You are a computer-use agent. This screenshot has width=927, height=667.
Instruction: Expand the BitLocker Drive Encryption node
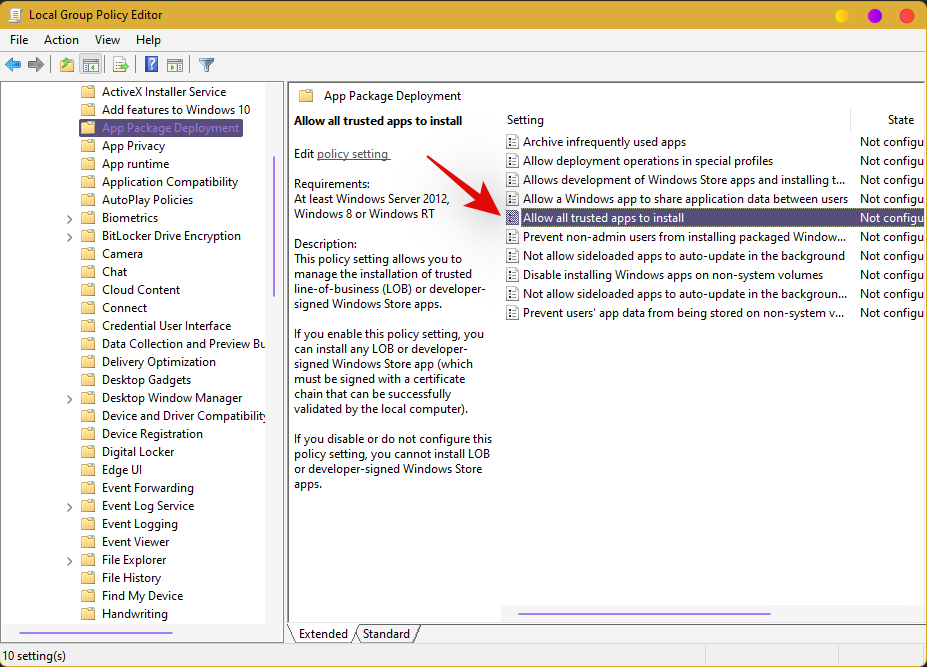point(69,236)
